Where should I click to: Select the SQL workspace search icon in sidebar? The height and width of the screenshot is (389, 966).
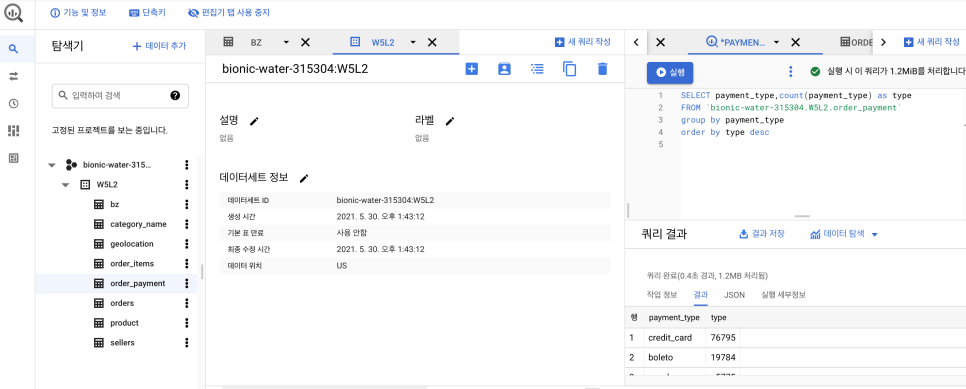coord(14,49)
